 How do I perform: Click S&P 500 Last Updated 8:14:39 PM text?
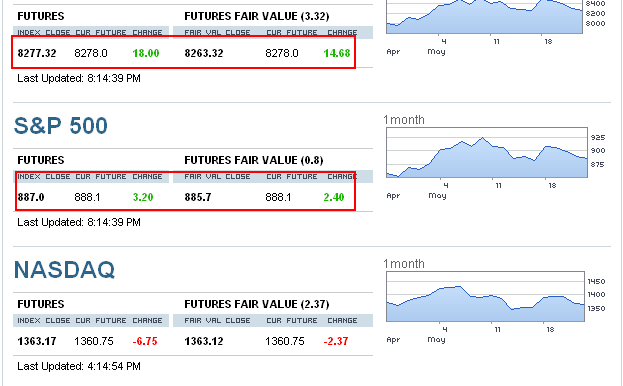pyautogui.click(x=79, y=222)
